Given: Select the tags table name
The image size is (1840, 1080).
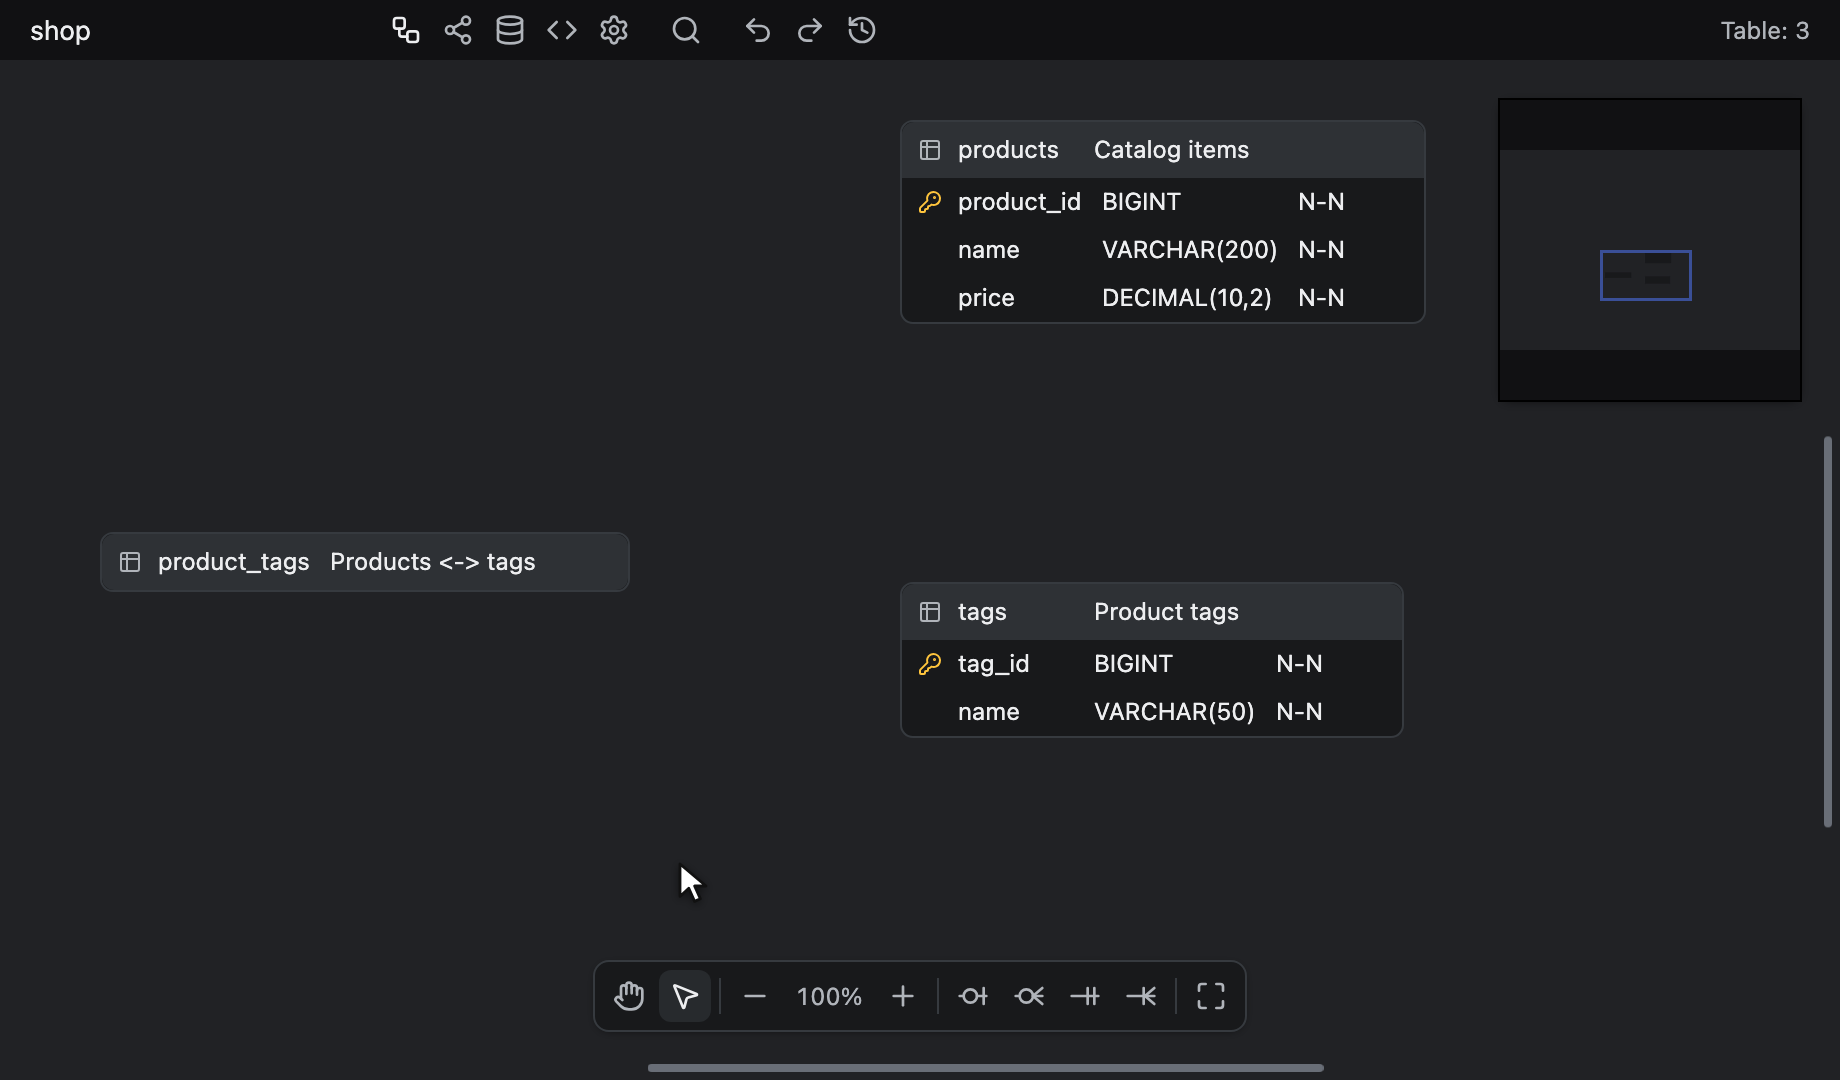Looking at the screenshot, I should point(982,612).
